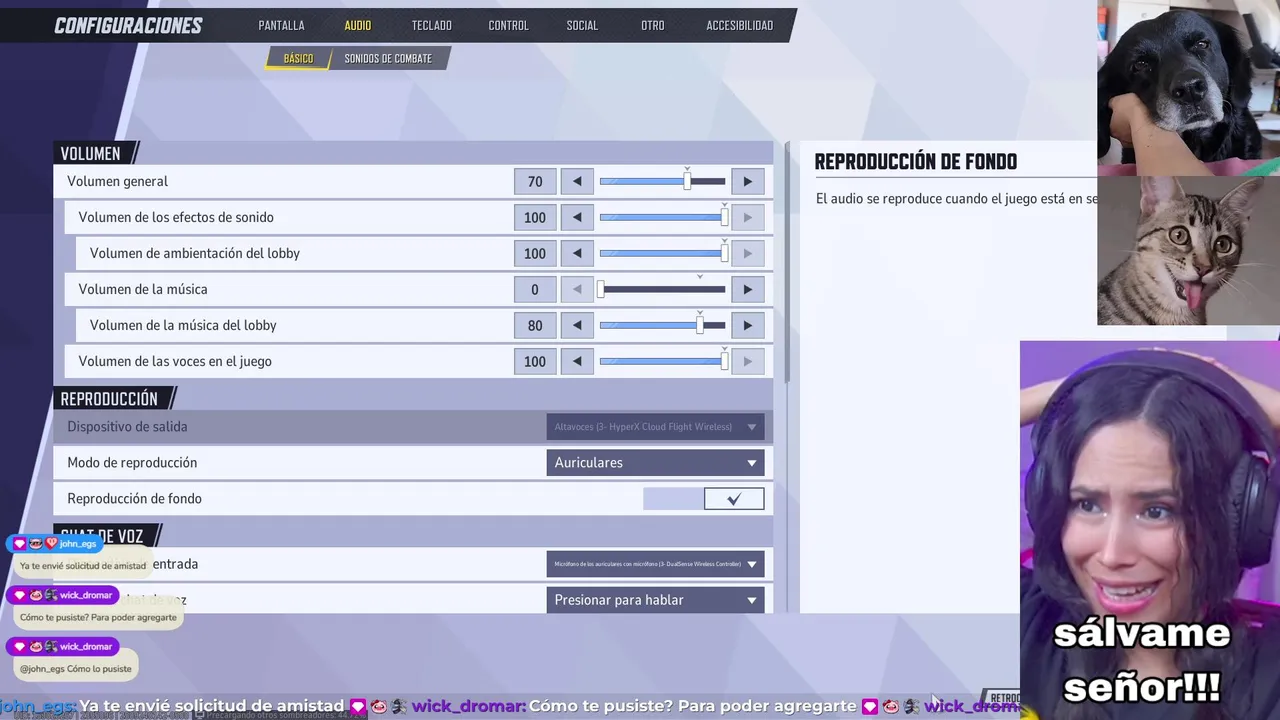The height and width of the screenshot is (720, 1280).
Task: Adjust Volumen de las voces en el juego slider
Action: (662, 361)
